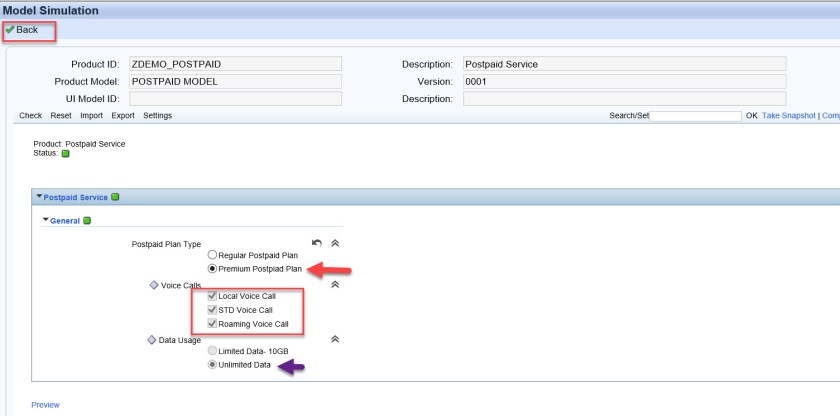
Task: Click the diamond icon beside Voice Calls
Action: (153, 285)
